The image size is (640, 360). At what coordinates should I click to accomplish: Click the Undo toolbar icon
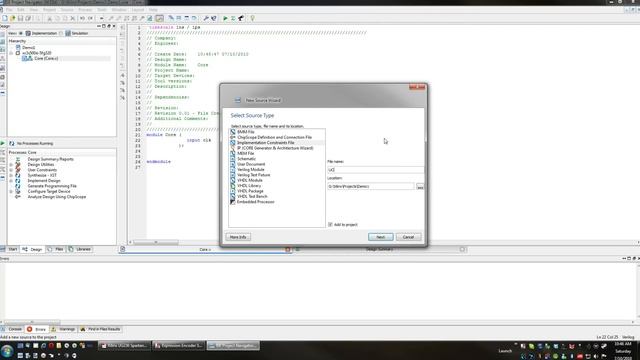[82, 18]
